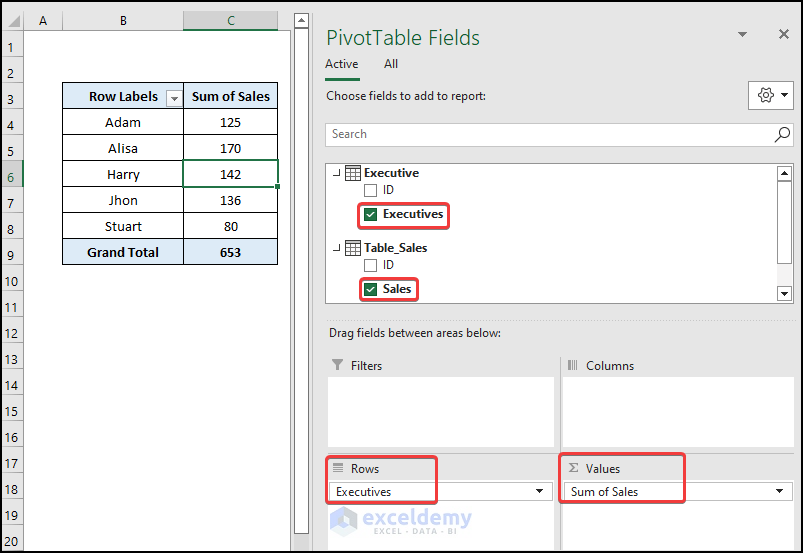
Task: Uncheck the Sales field checkbox
Action: point(371,290)
